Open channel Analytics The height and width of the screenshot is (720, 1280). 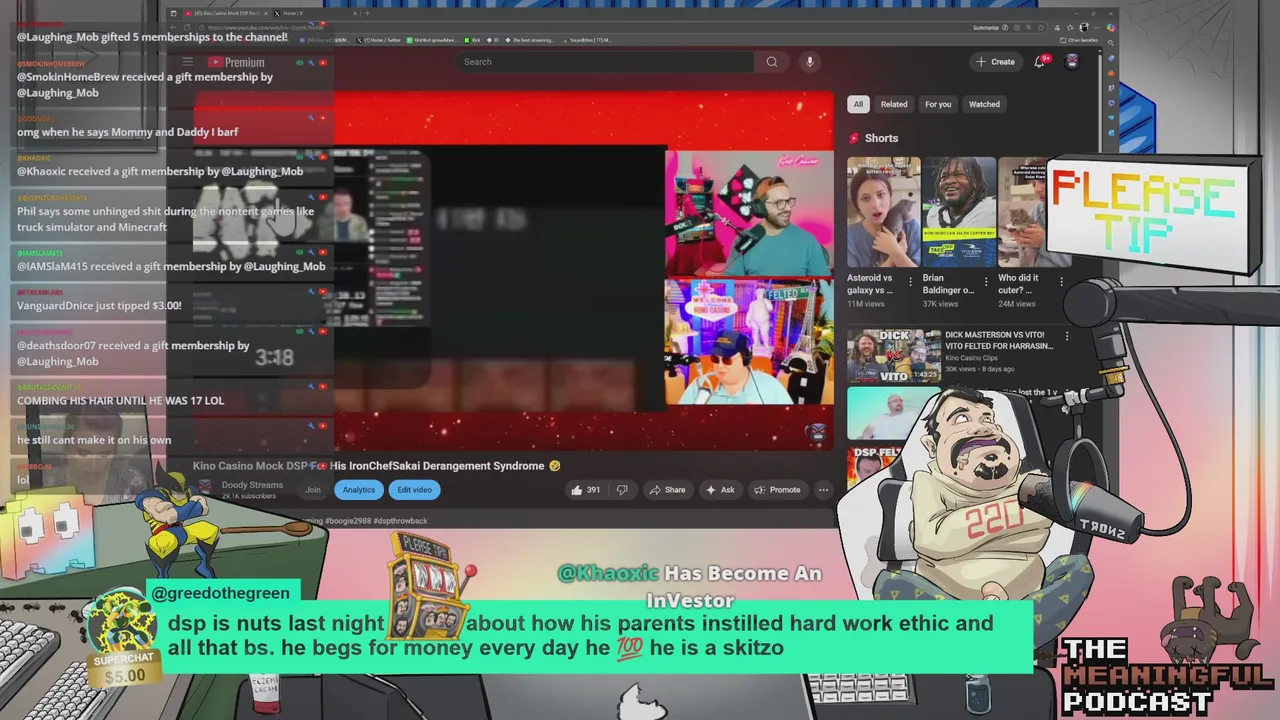[x=359, y=490]
